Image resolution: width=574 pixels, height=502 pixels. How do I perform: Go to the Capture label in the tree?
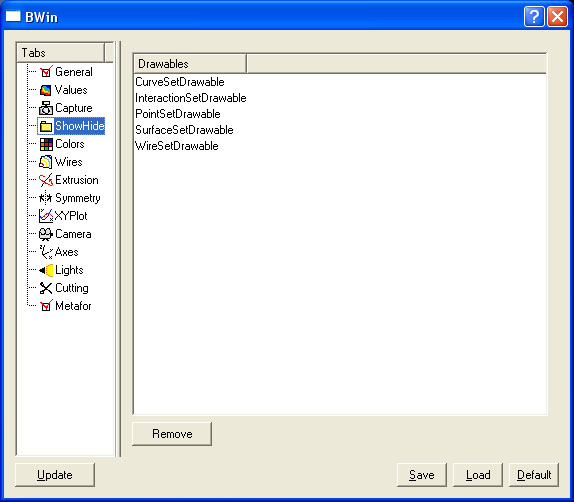(74, 108)
